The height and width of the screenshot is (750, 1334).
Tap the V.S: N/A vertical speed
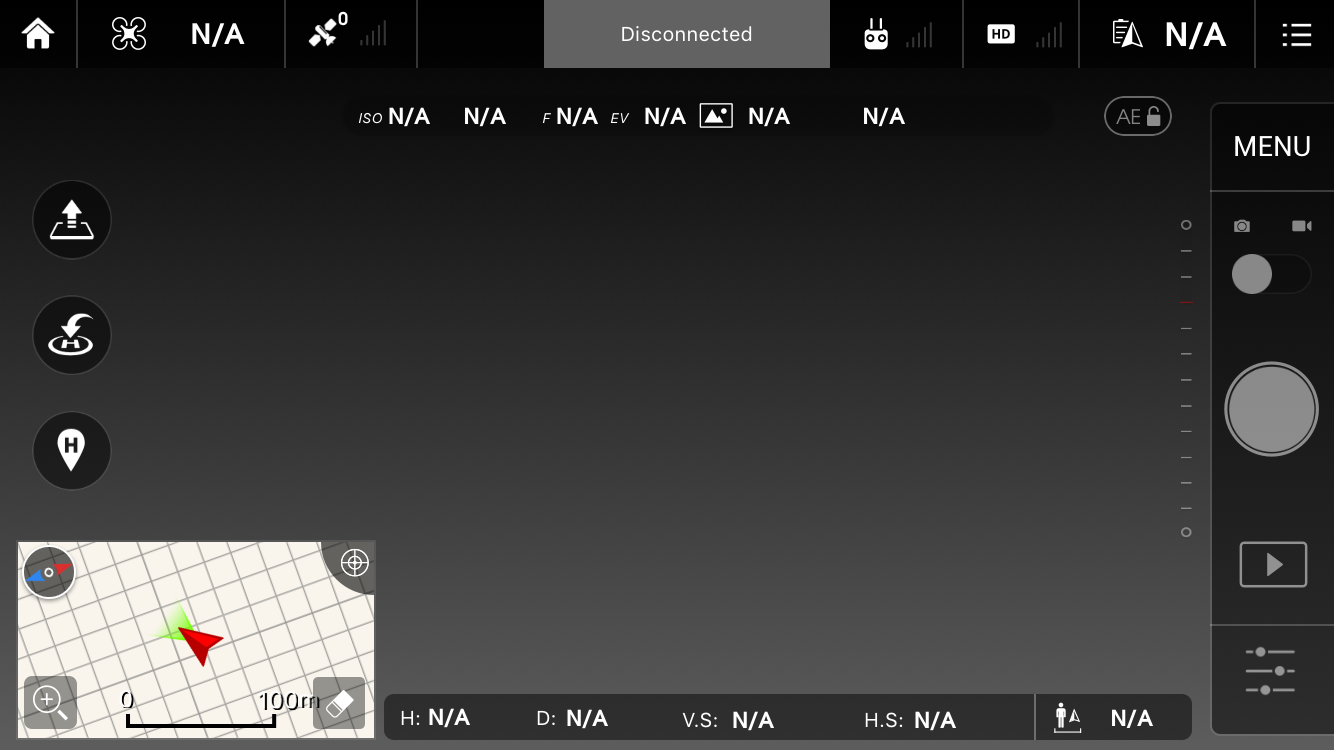(x=728, y=720)
